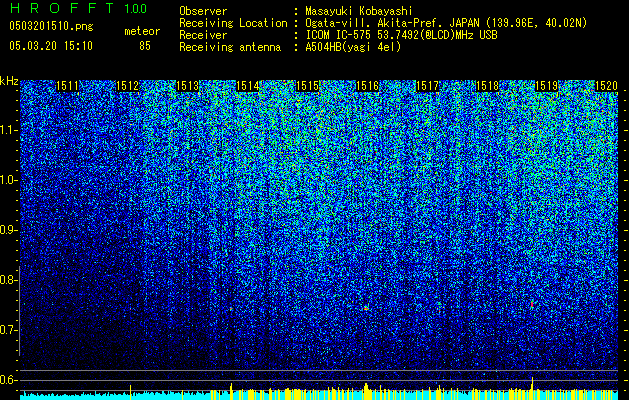Click the meteor label text
629x400 pixels.
(x=142, y=31)
